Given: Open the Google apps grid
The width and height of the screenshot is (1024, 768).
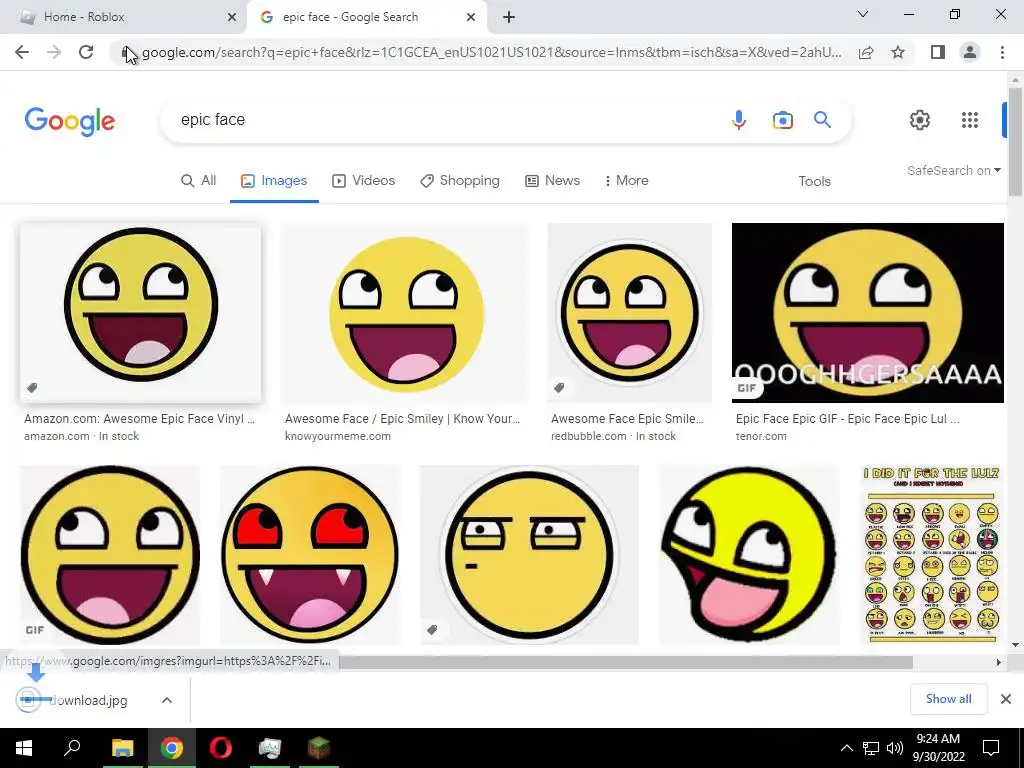Looking at the screenshot, I should (x=970, y=120).
